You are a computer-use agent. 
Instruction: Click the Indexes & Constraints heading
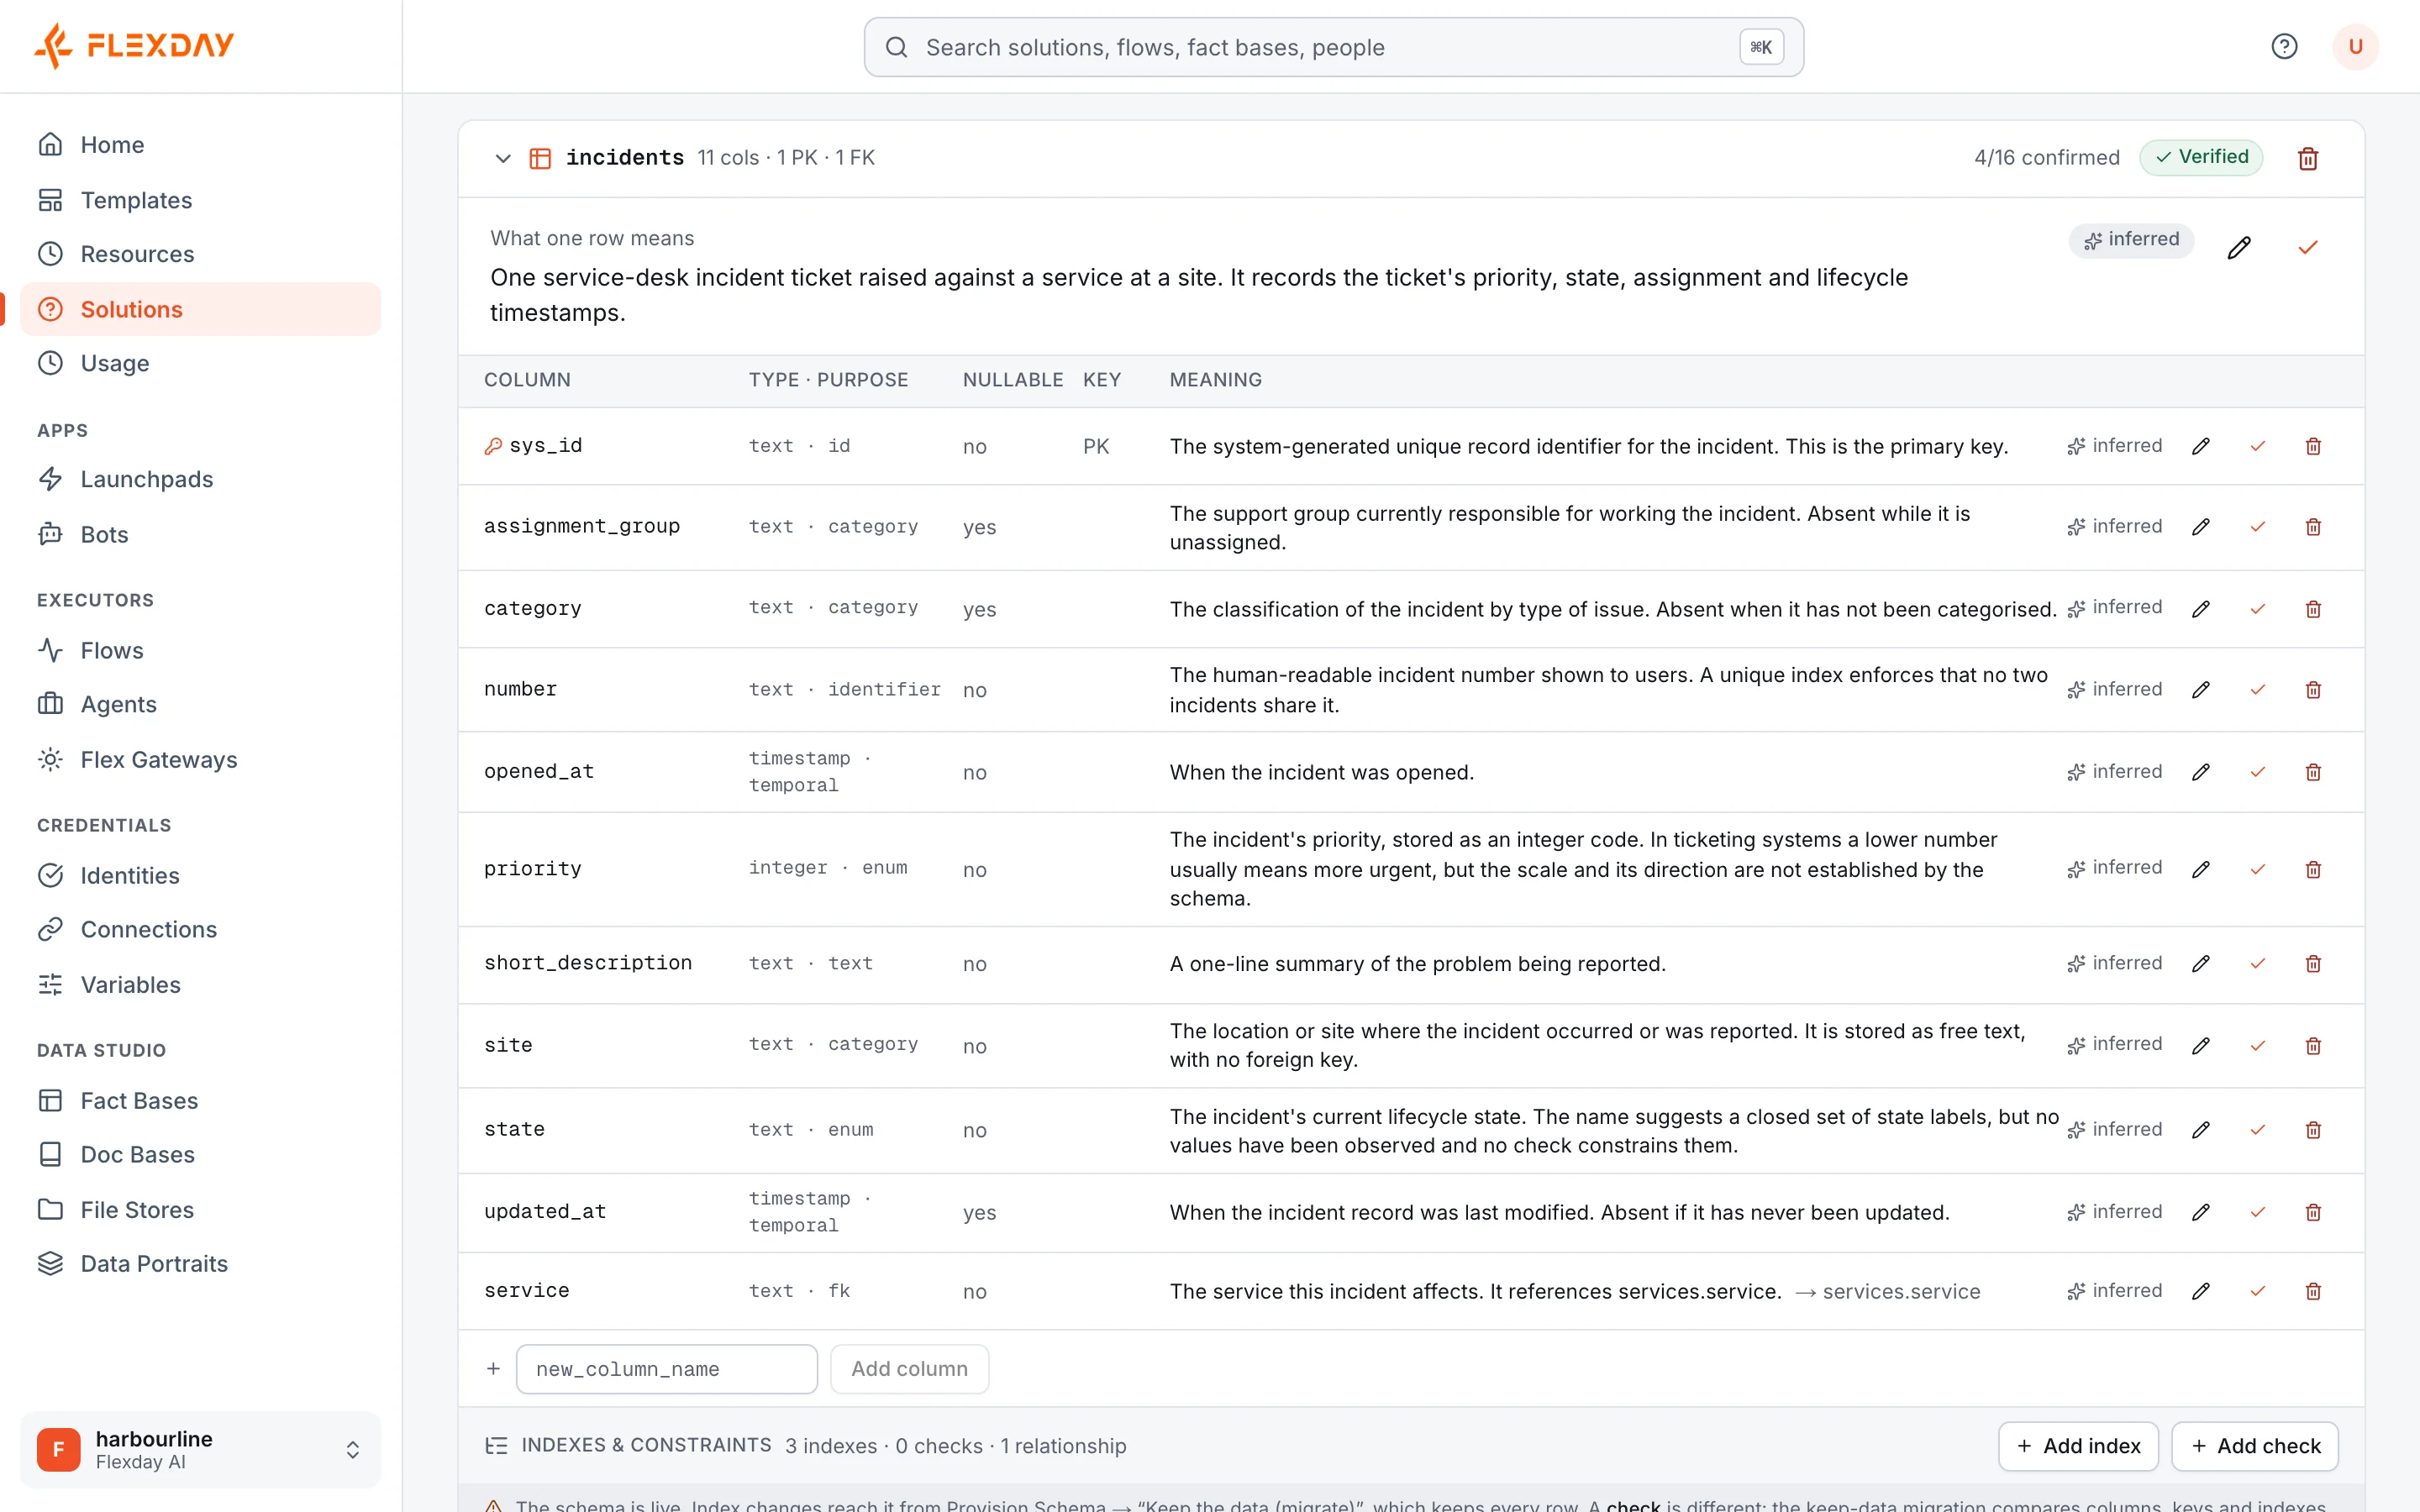click(646, 1445)
